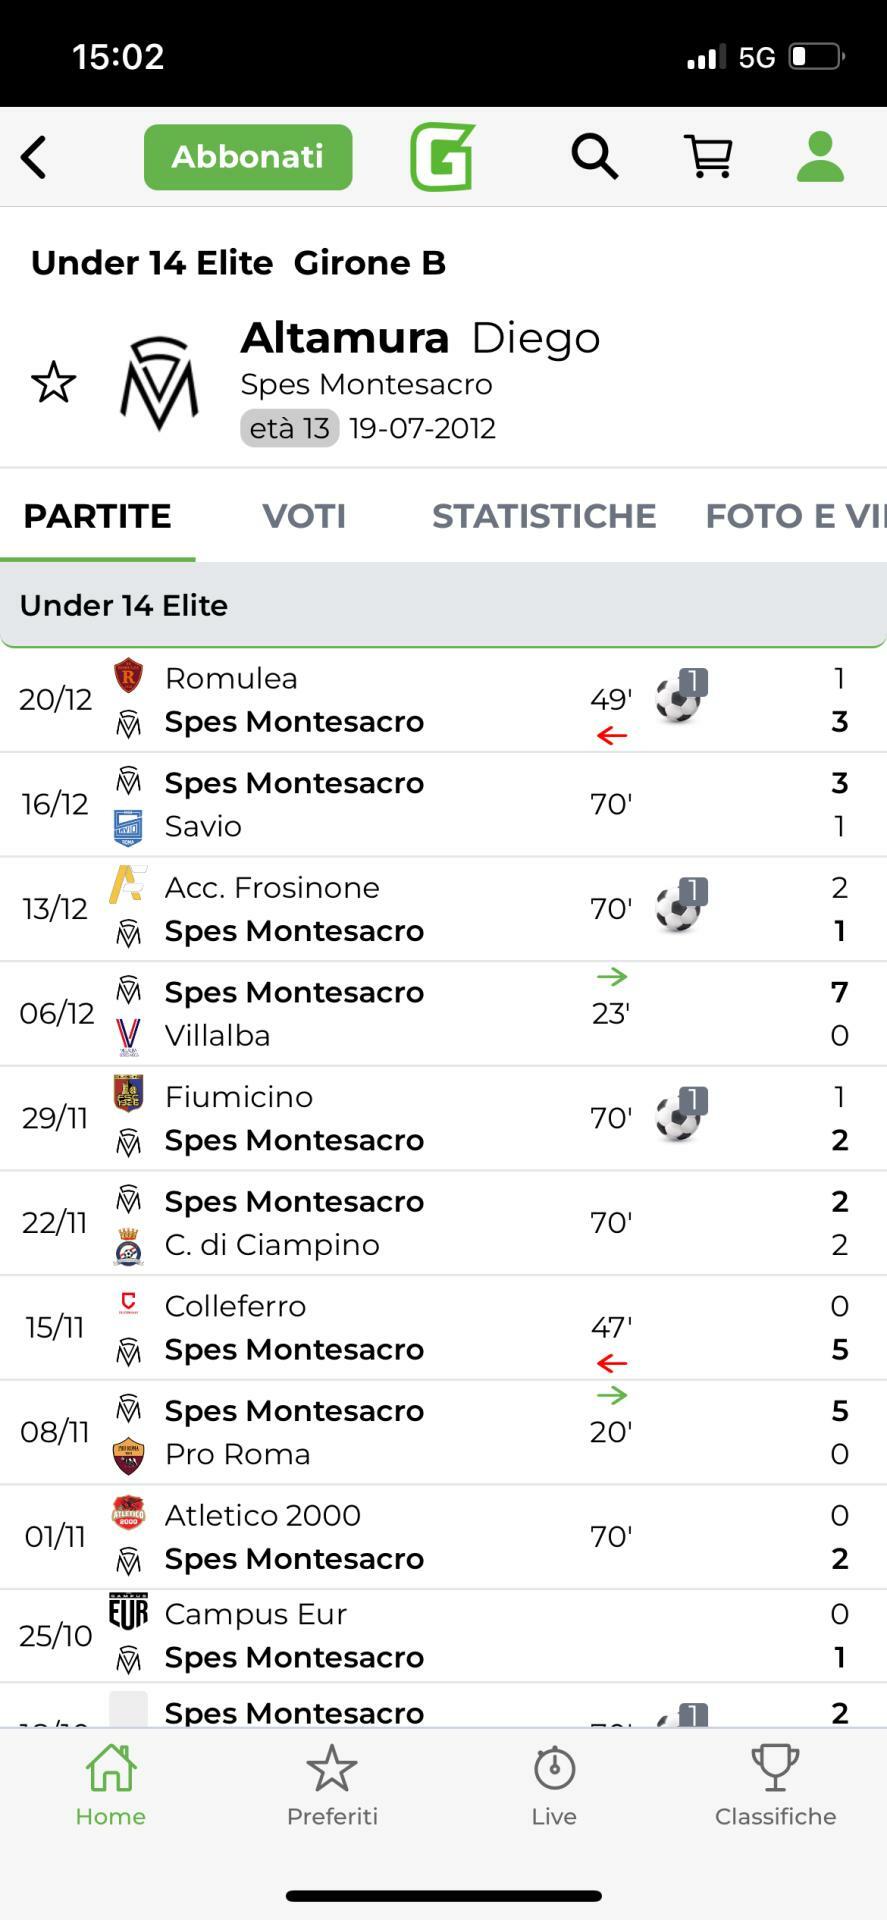This screenshot has width=887, height=1920.
Task: Collapse the Under 14 Elite section header
Action: (443, 605)
